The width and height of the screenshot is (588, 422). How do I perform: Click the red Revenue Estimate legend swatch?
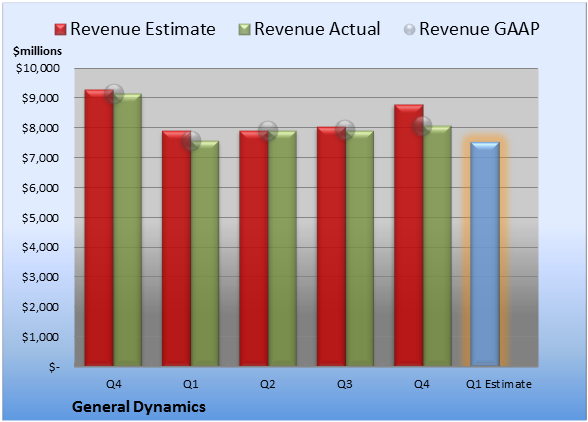pyautogui.click(x=60, y=30)
